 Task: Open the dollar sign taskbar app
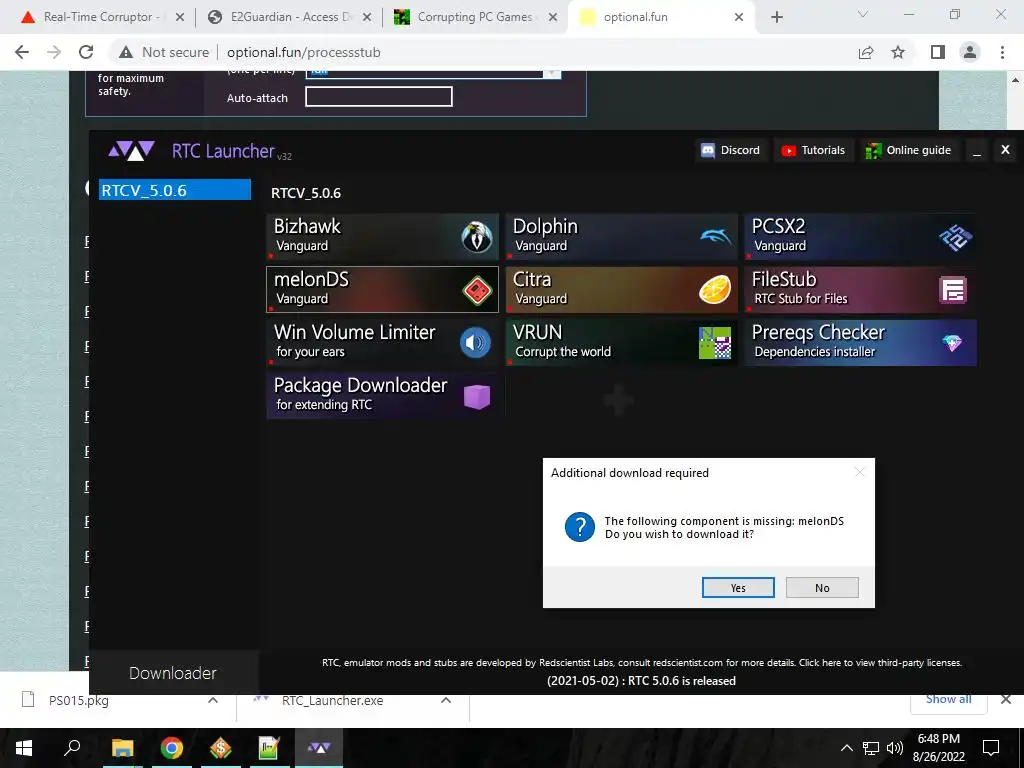[221, 748]
